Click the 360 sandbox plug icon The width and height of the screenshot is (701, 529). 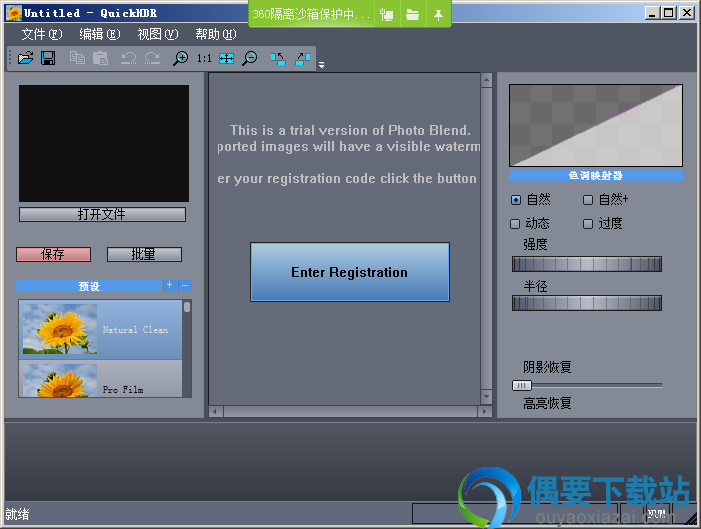[386, 15]
